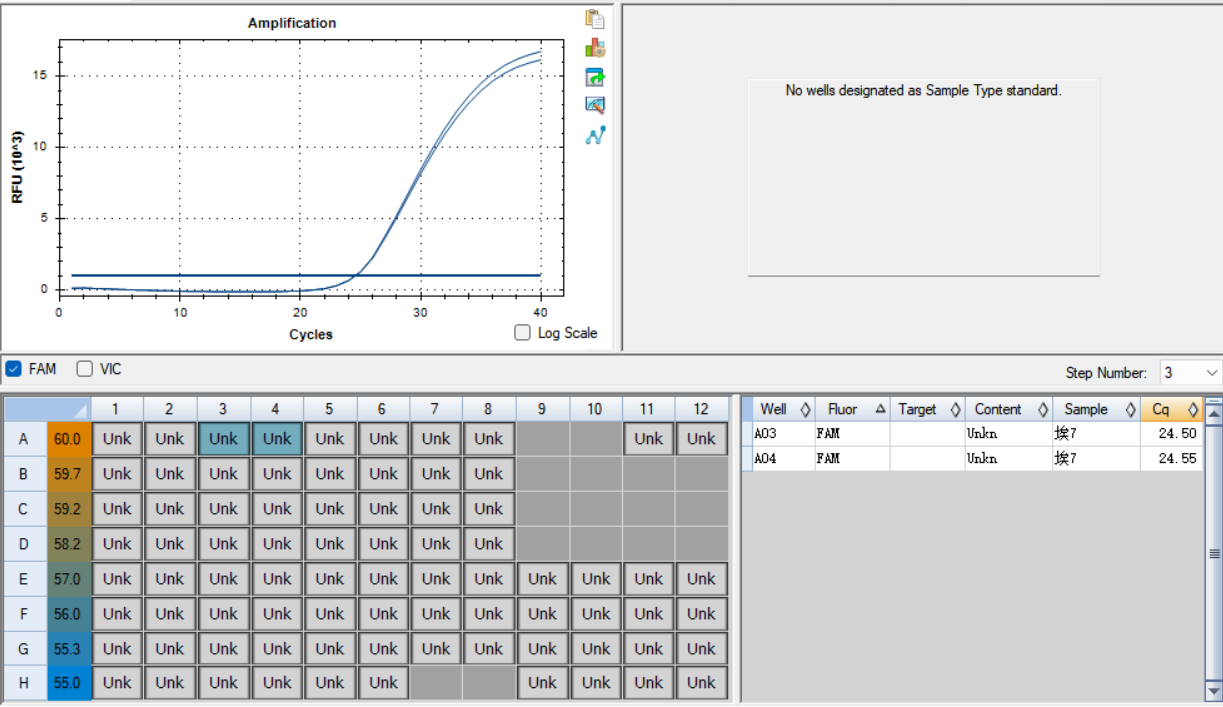This screenshot has height=707, width=1223.
Task: Click the Cq value 24.55
Action: [x=1178, y=458]
